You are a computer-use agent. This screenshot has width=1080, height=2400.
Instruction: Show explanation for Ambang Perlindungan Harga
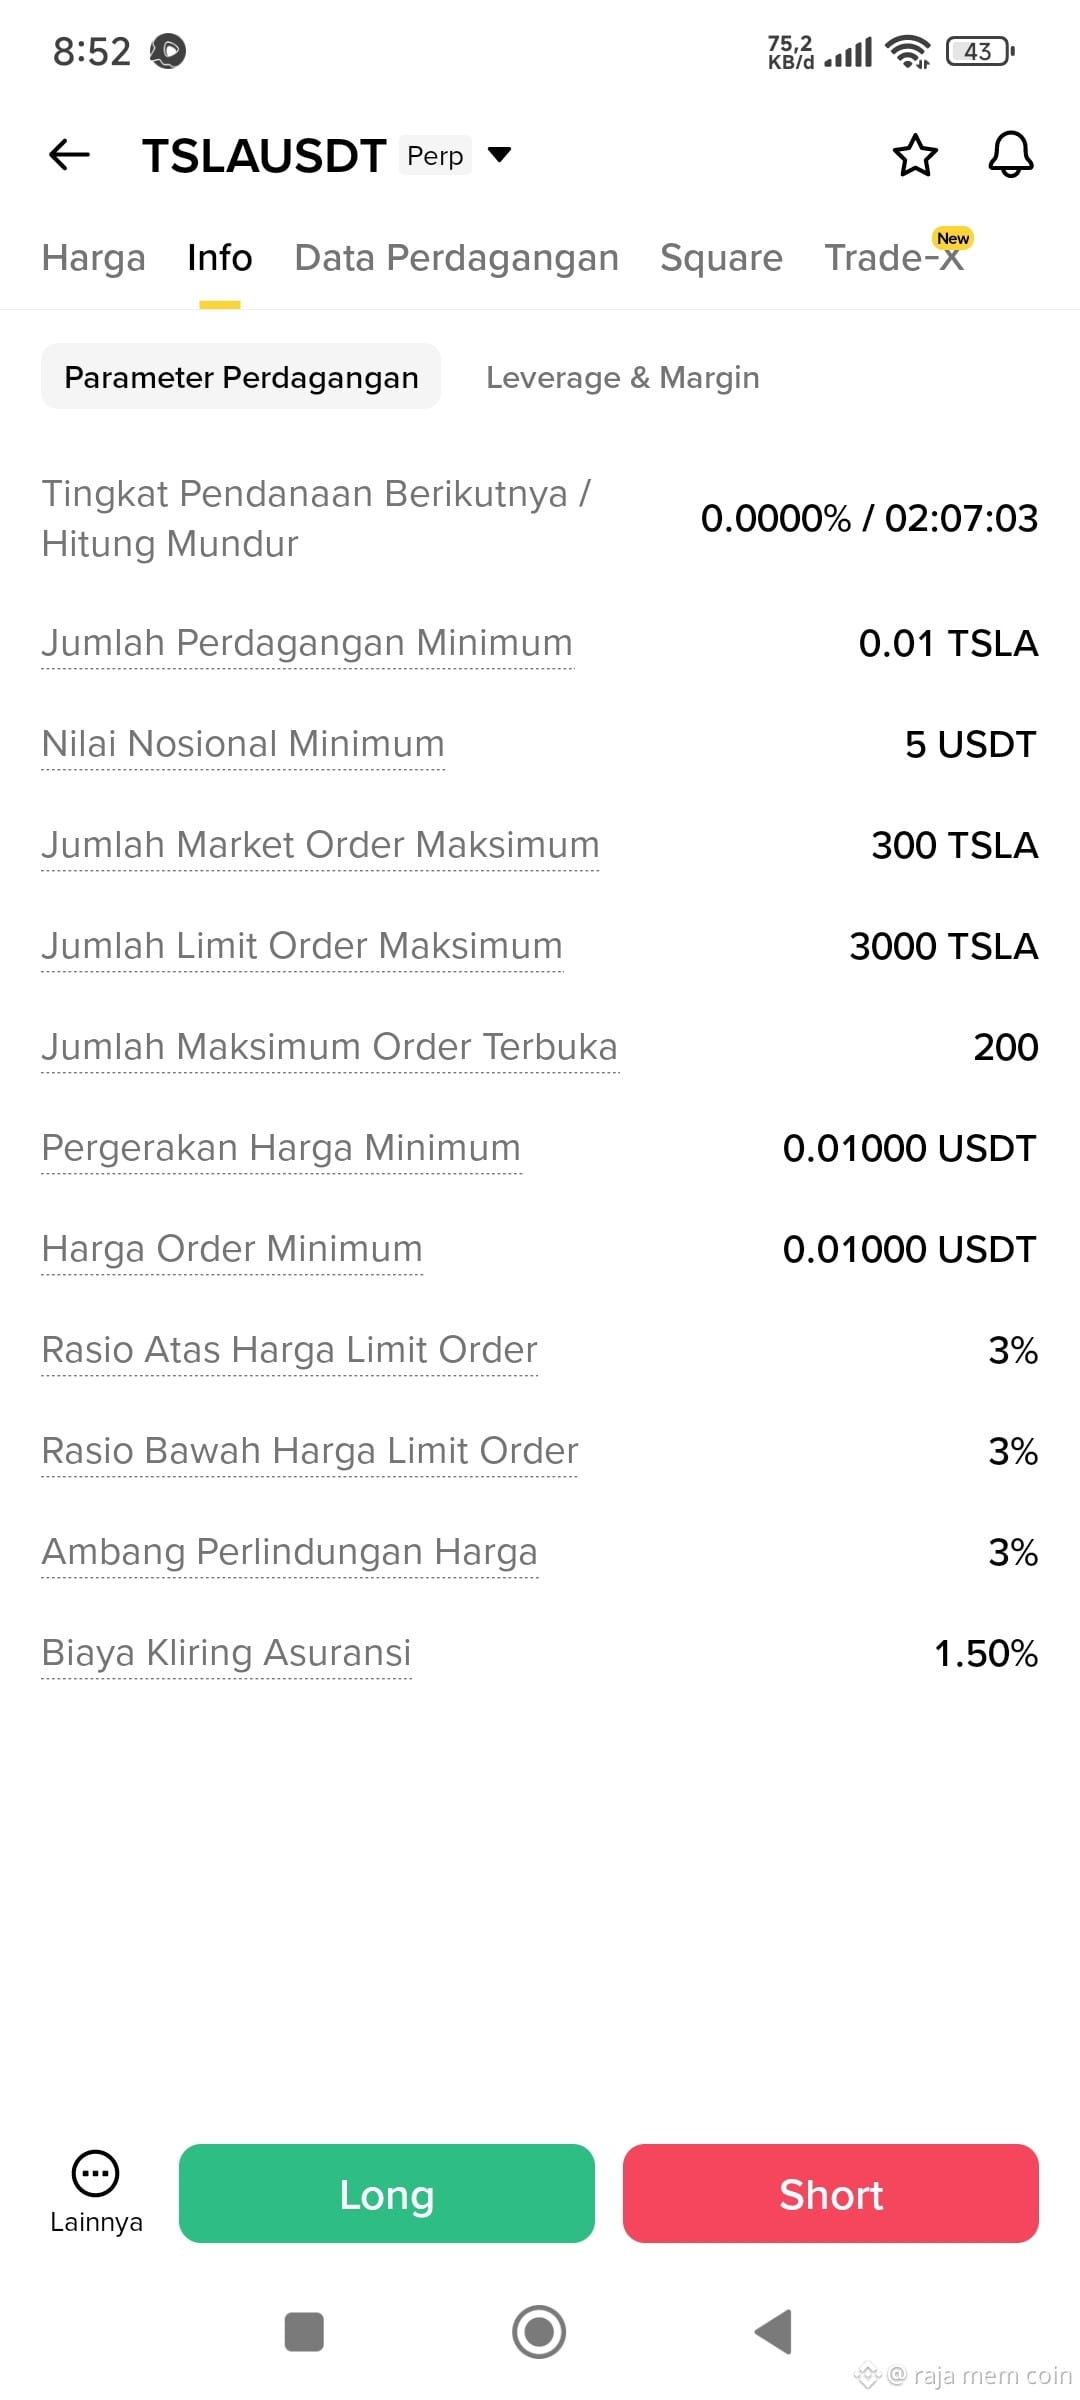(290, 1552)
